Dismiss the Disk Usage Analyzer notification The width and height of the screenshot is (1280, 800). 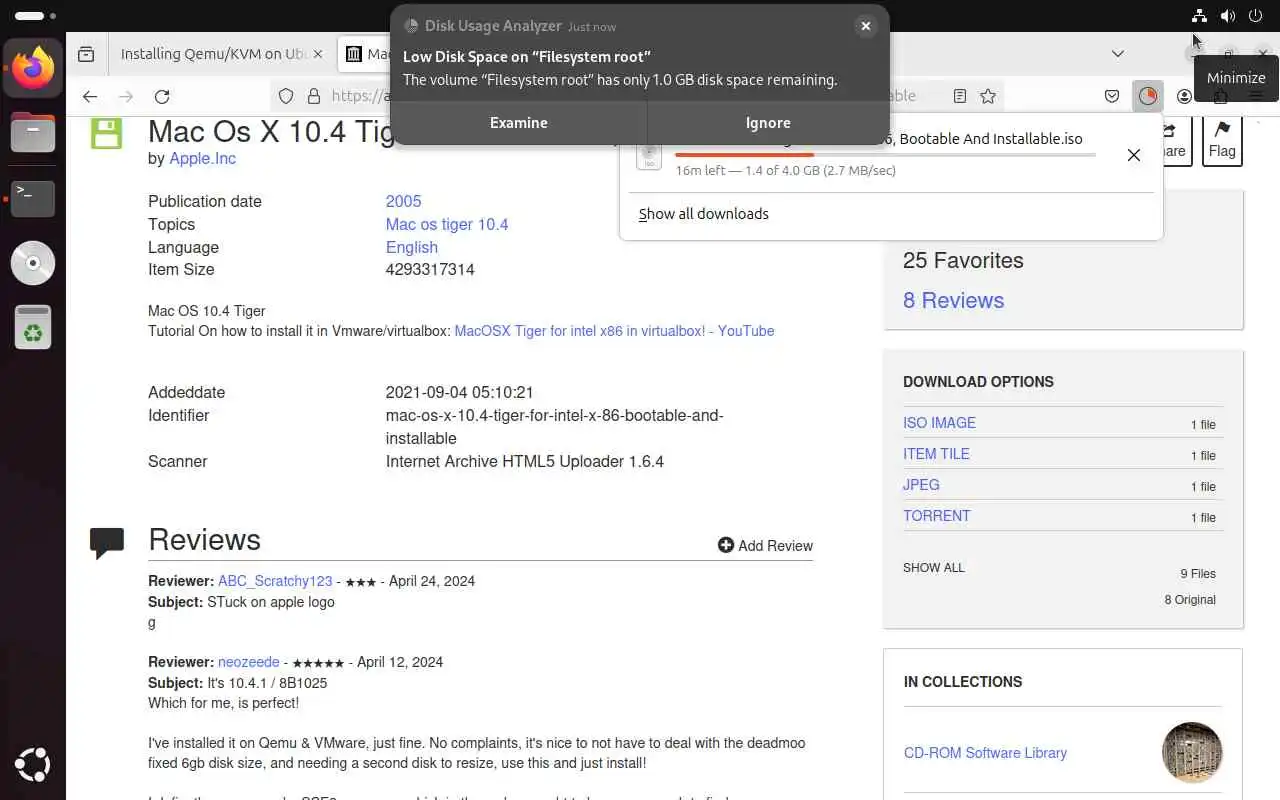tap(866, 26)
